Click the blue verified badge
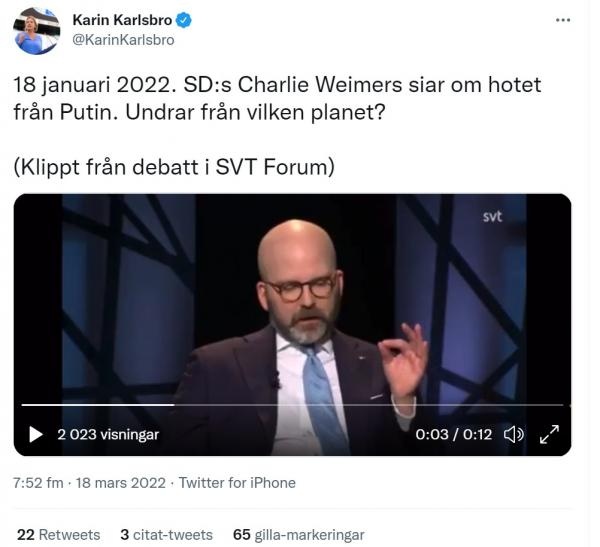Viewport: 600px width, 547px height. click(x=183, y=20)
